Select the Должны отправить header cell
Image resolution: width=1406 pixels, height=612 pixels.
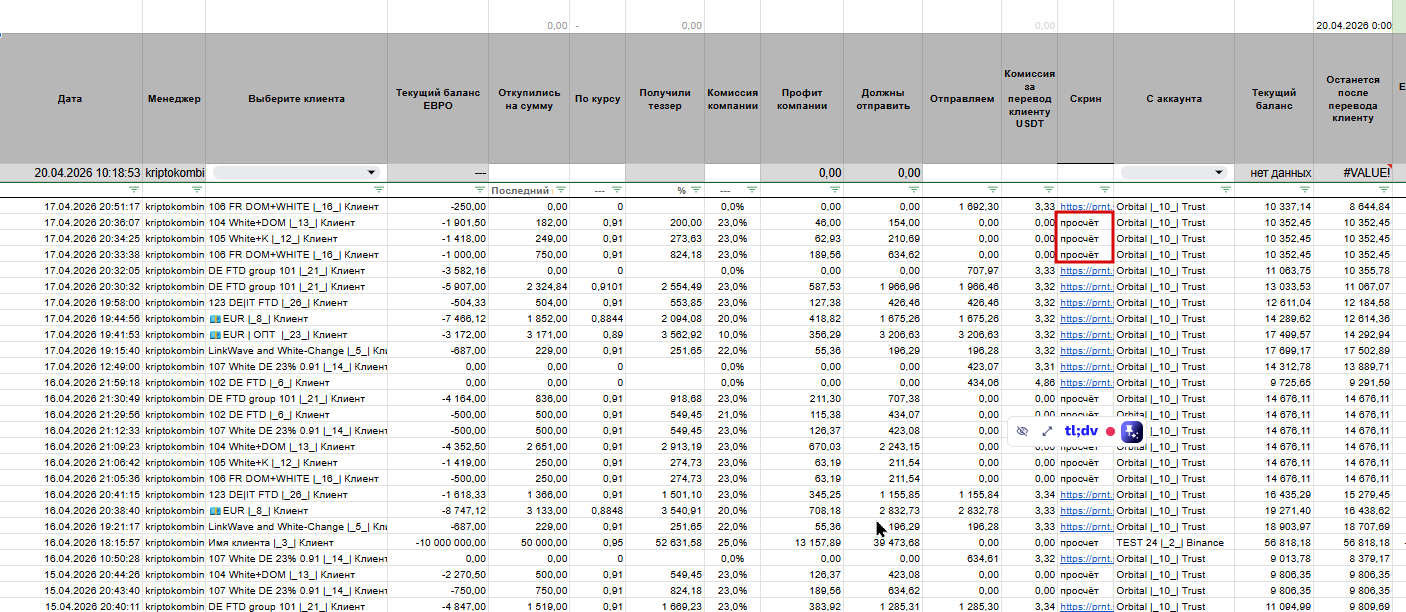[883, 99]
